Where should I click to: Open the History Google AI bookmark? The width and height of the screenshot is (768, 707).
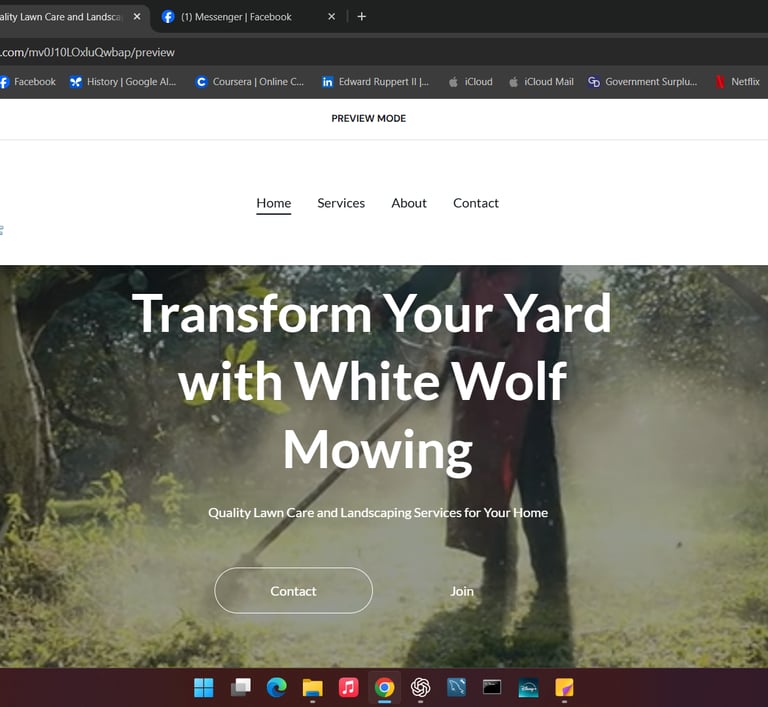pos(123,82)
